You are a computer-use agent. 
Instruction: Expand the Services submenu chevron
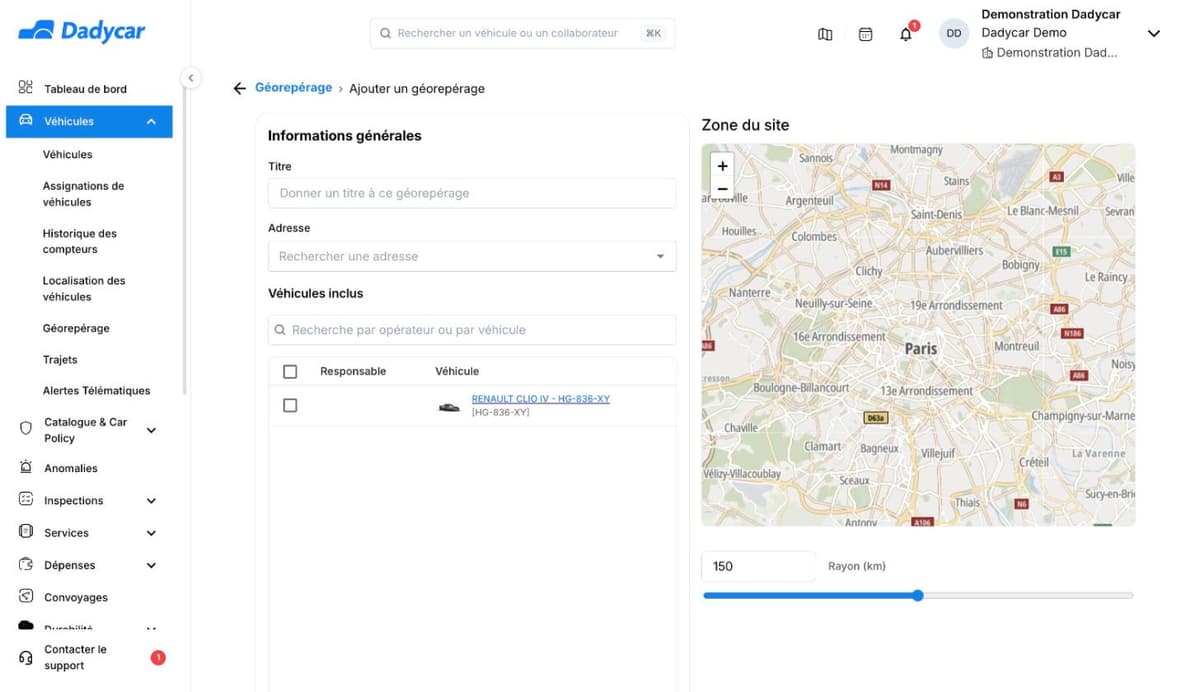click(151, 533)
